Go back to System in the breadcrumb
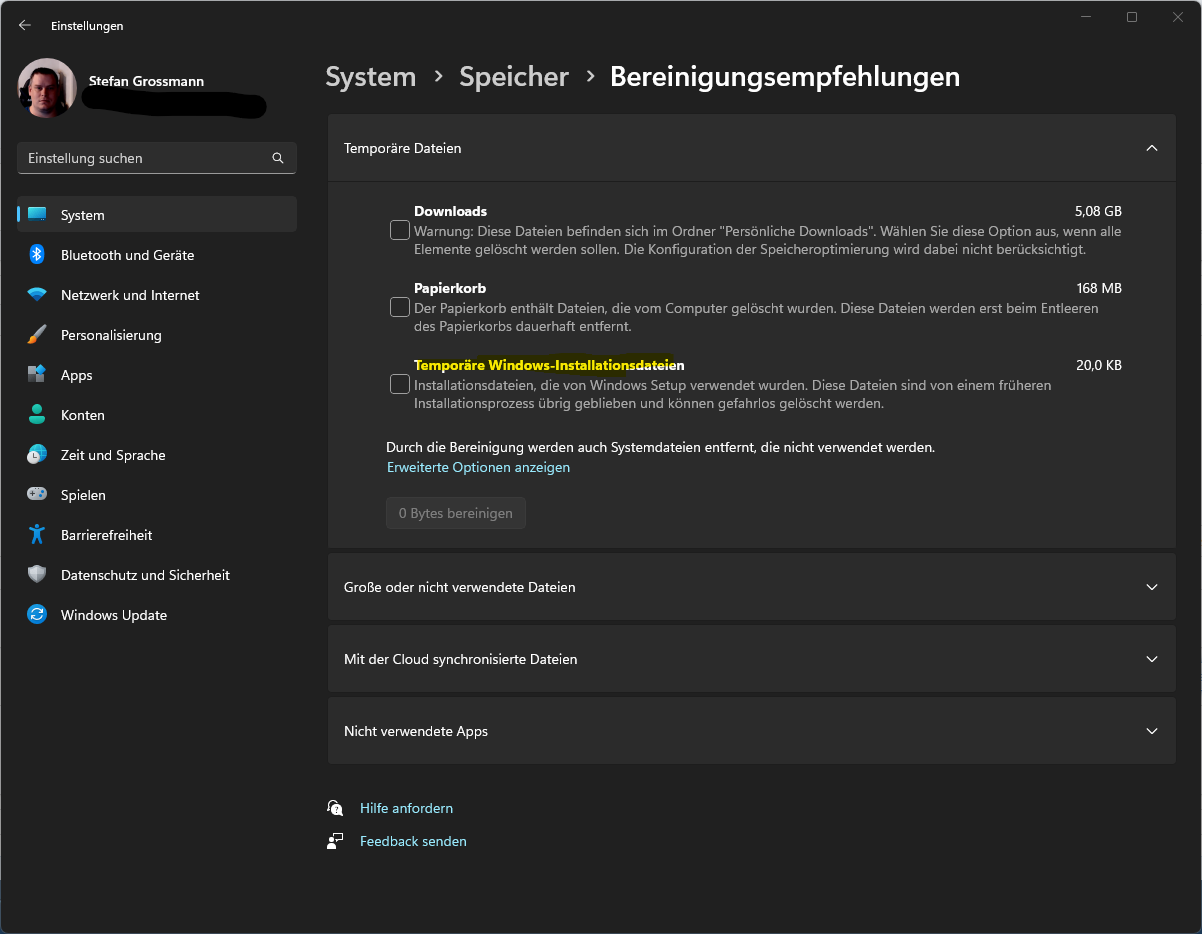The height and width of the screenshot is (934, 1202). click(x=370, y=77)
